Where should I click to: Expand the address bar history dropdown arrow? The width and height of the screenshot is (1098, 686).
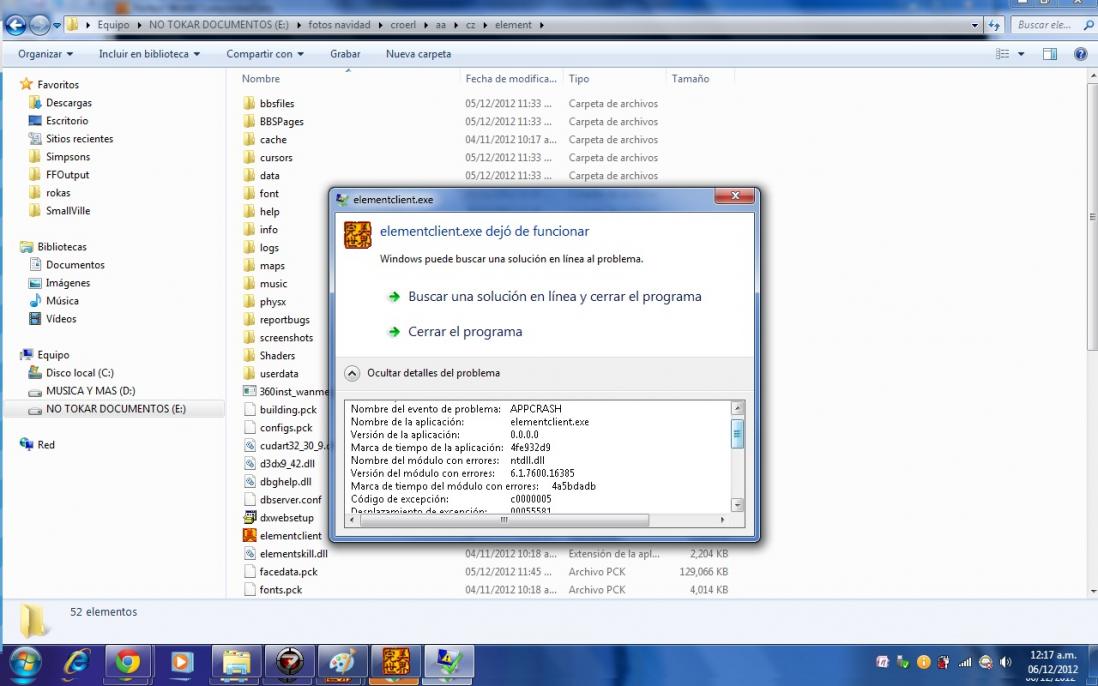[x=975, y=25]
